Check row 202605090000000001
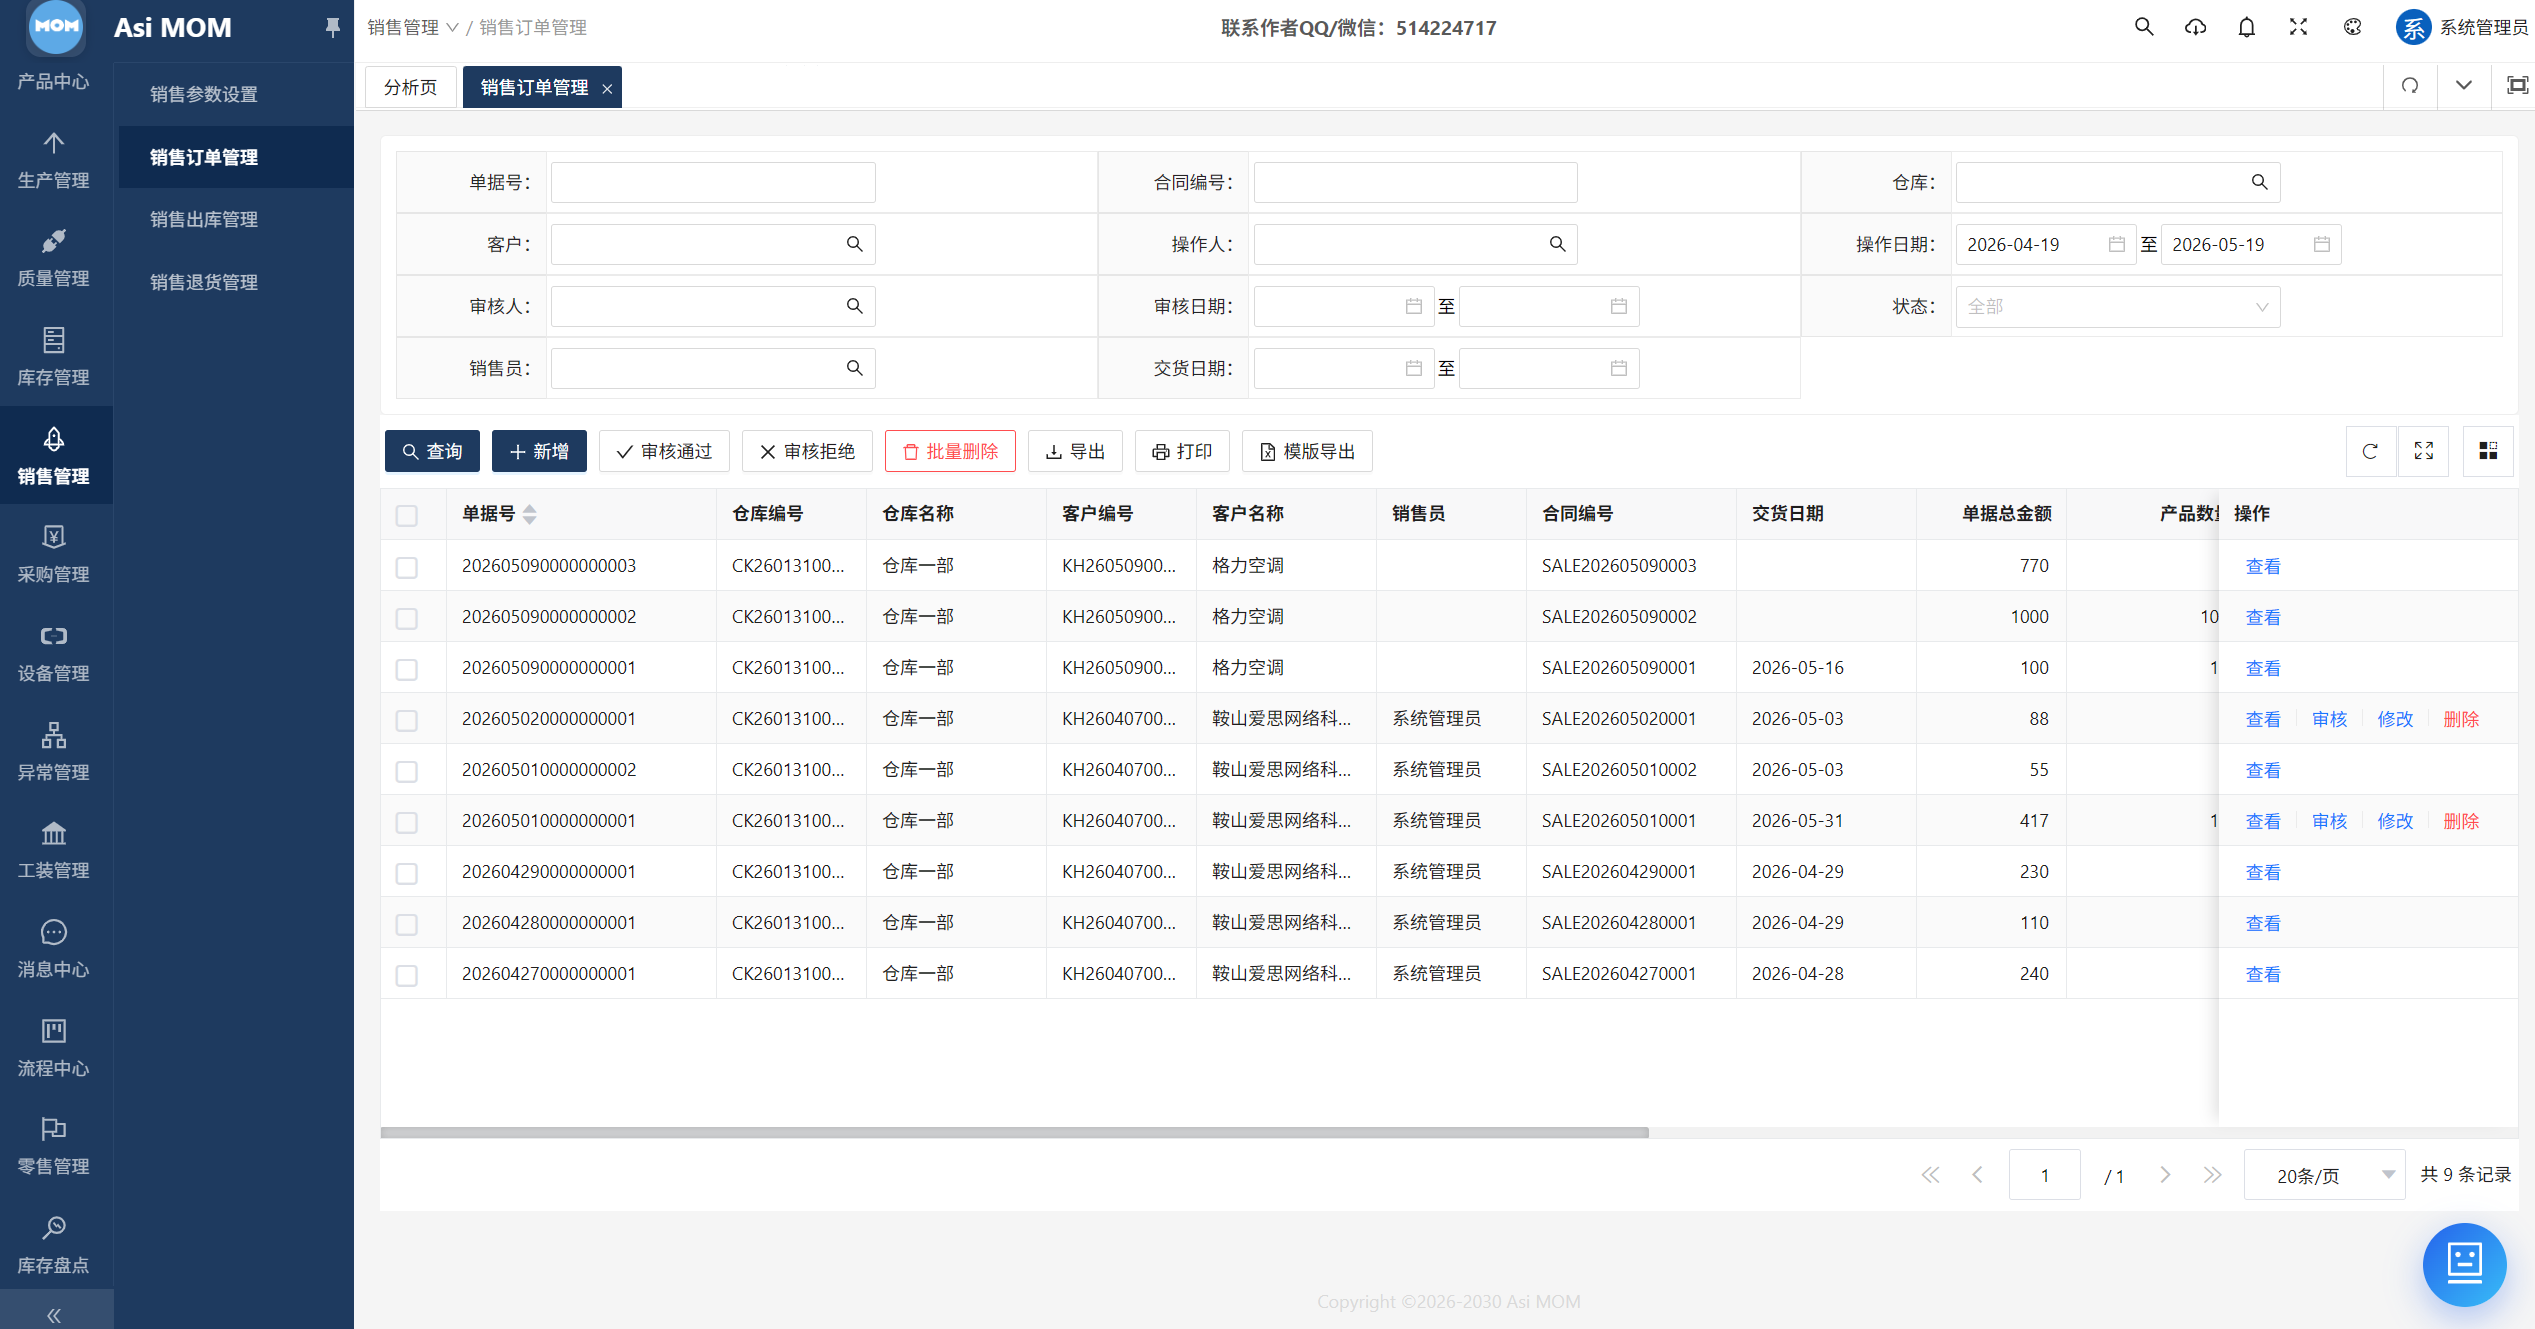This screenshot has width=2535, height=1329. click(x=406, y=669)
